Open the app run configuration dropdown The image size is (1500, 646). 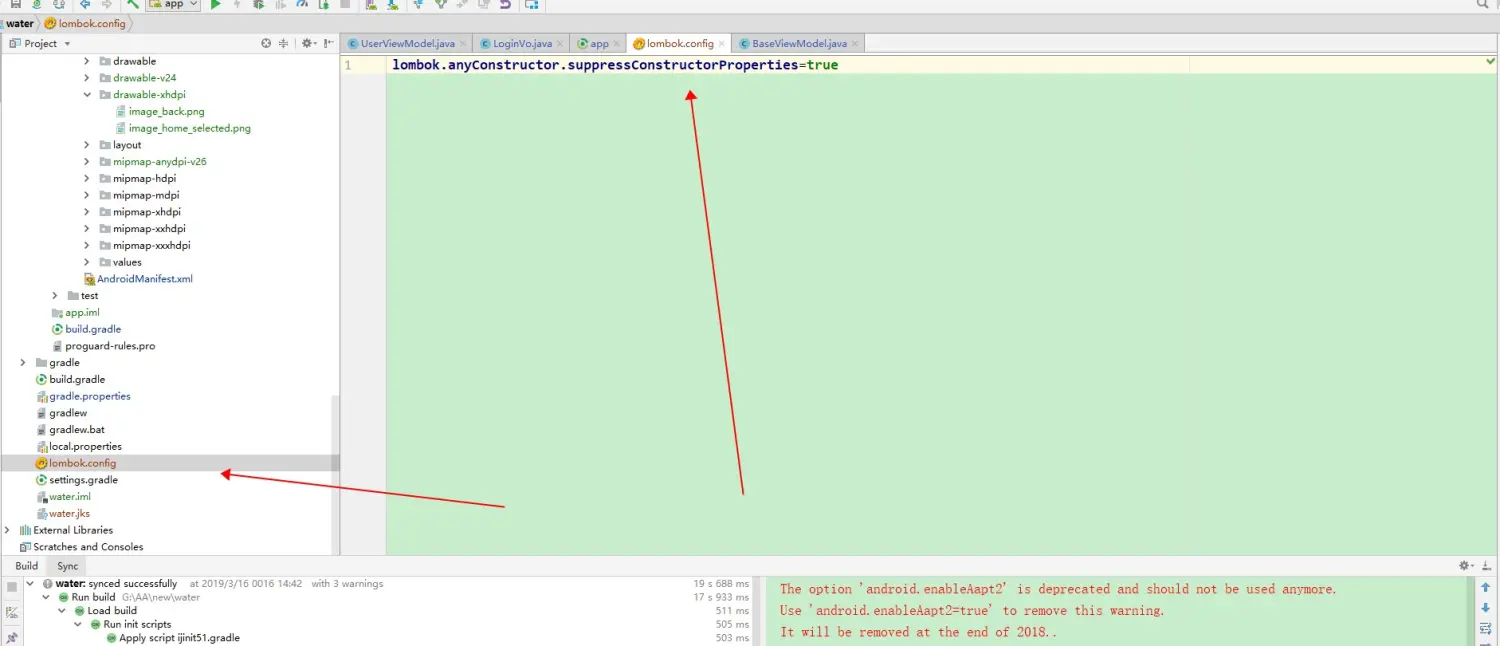[x=174, y=4]
